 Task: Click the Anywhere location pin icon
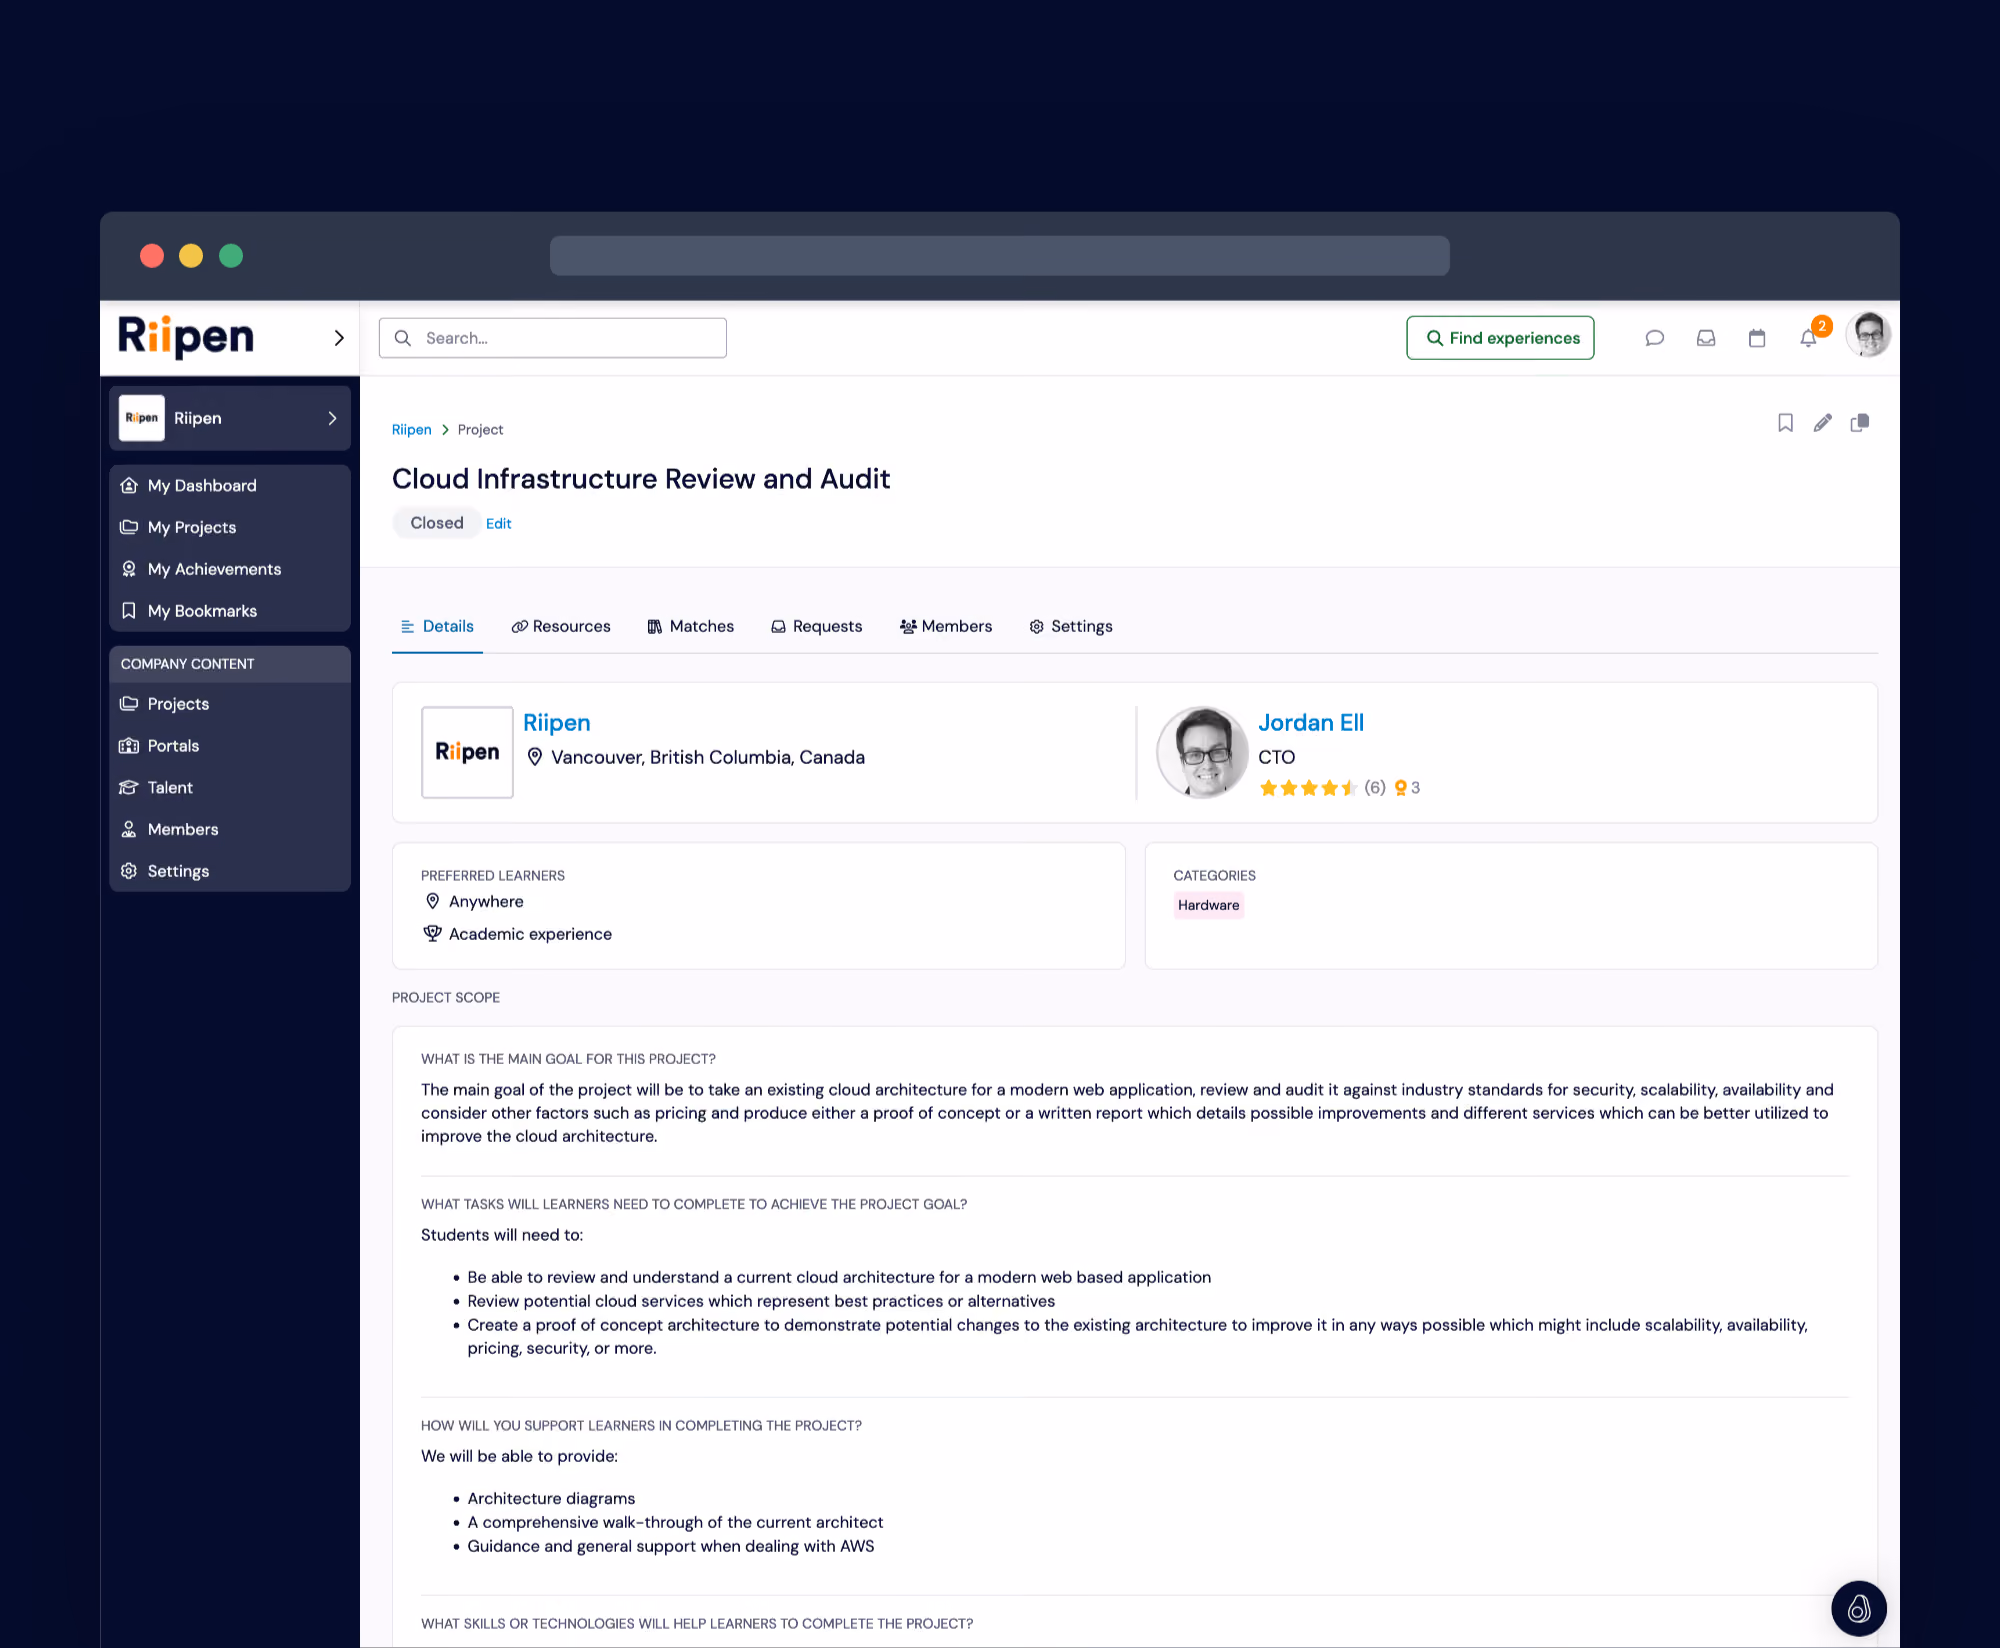click(x=432, y=901)
